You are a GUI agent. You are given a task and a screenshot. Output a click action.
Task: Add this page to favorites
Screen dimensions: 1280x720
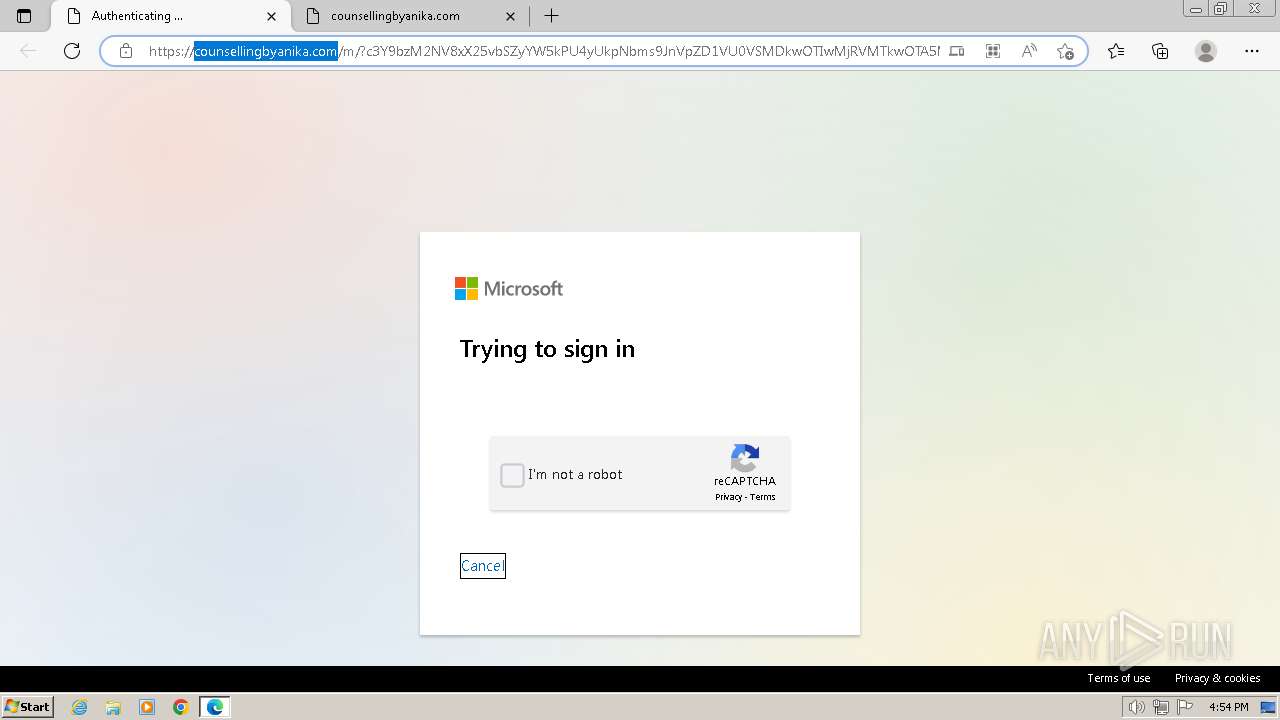coord(1065,51)
